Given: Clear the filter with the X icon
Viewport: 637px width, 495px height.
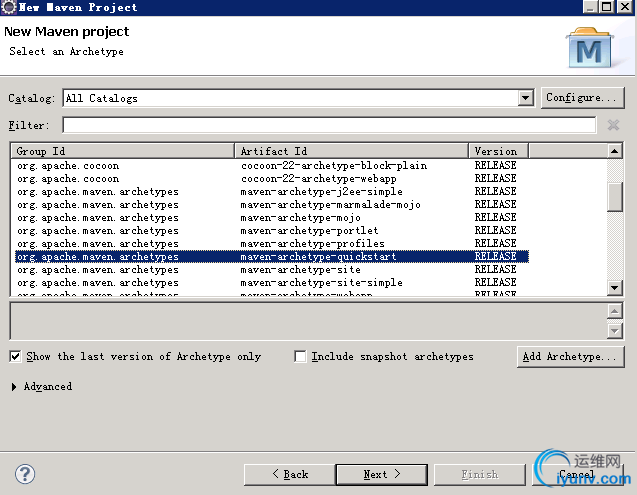Looking at the screenshot, I should click(x=613, y=125).
